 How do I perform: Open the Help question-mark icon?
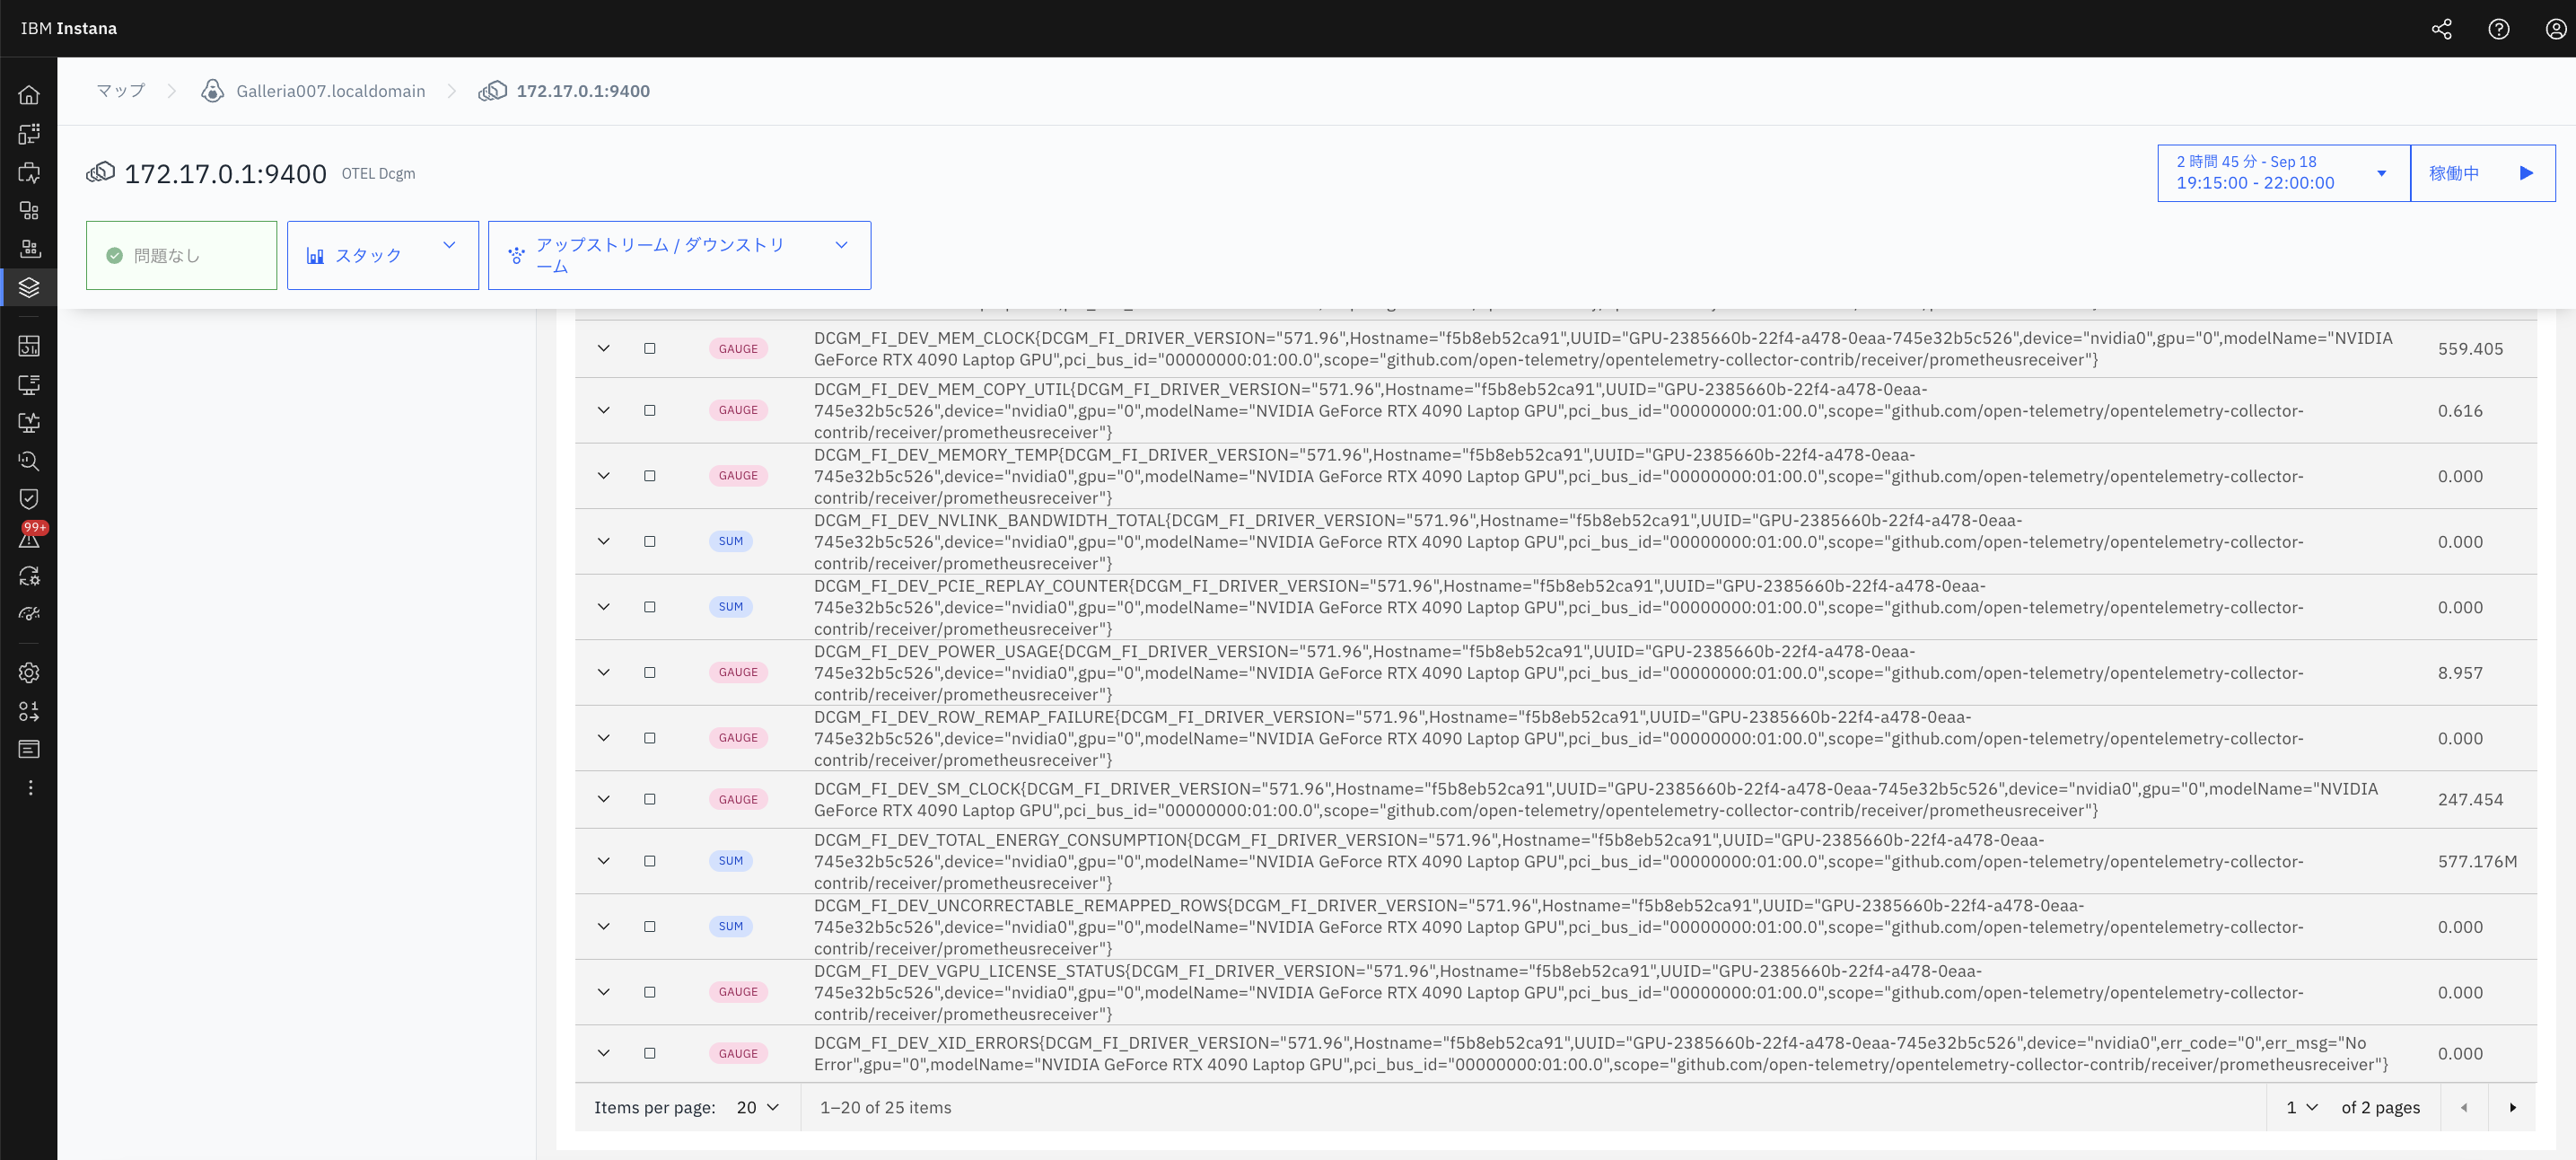2498,29
